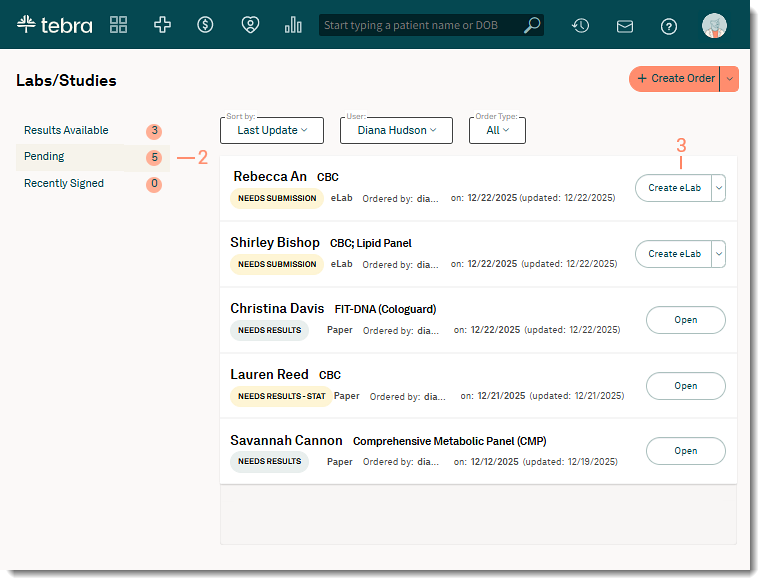Click Create eLab for Rebecca An
This screenshot has width=765, height=585.
coord(674,188)
